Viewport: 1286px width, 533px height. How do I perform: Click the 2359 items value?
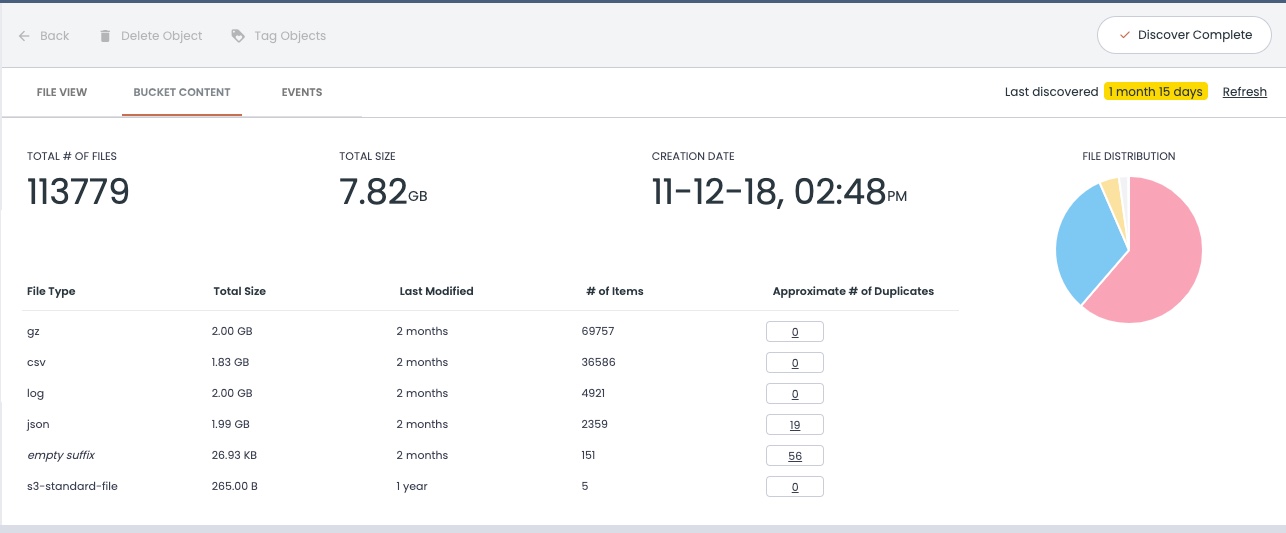(x=594, y=424)
